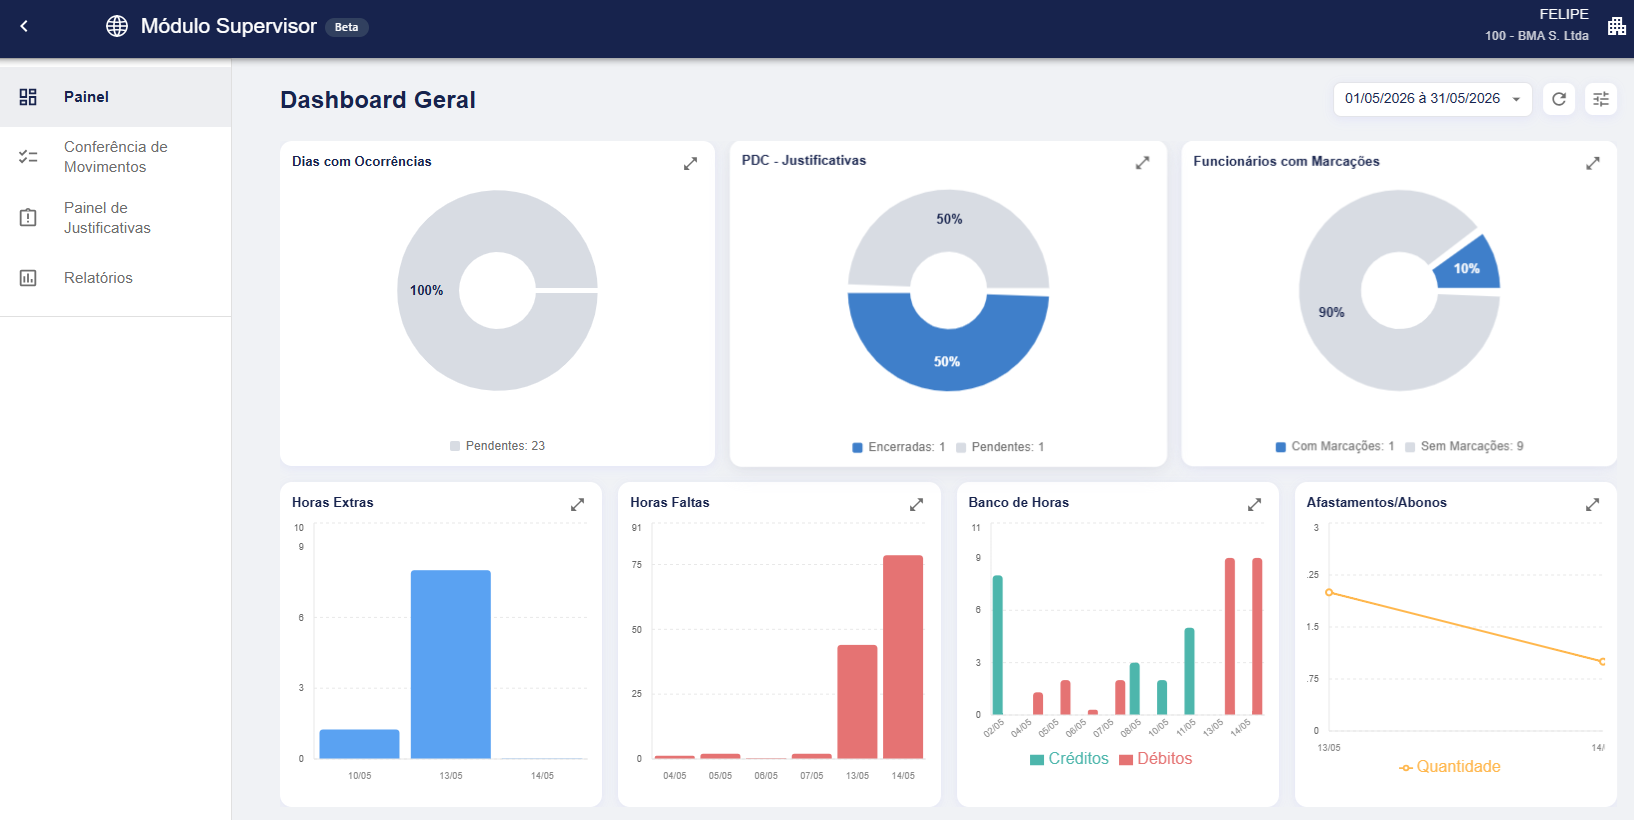Expand the Dias com Ocorrências chart
This screenshot has width=1634, height=820.
click(690, 163)
